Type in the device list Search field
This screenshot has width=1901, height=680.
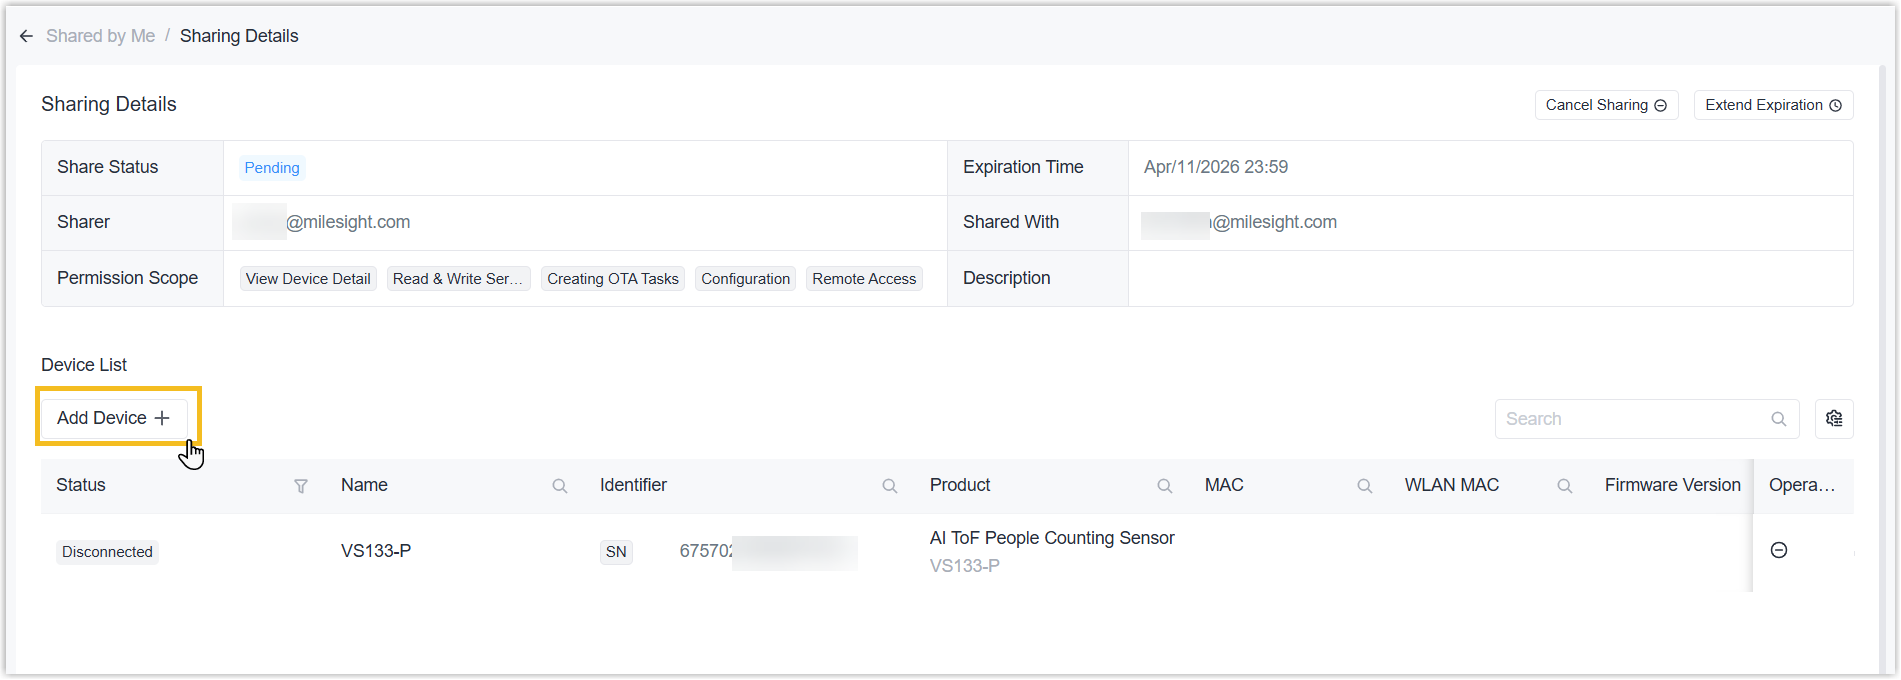1630,419
